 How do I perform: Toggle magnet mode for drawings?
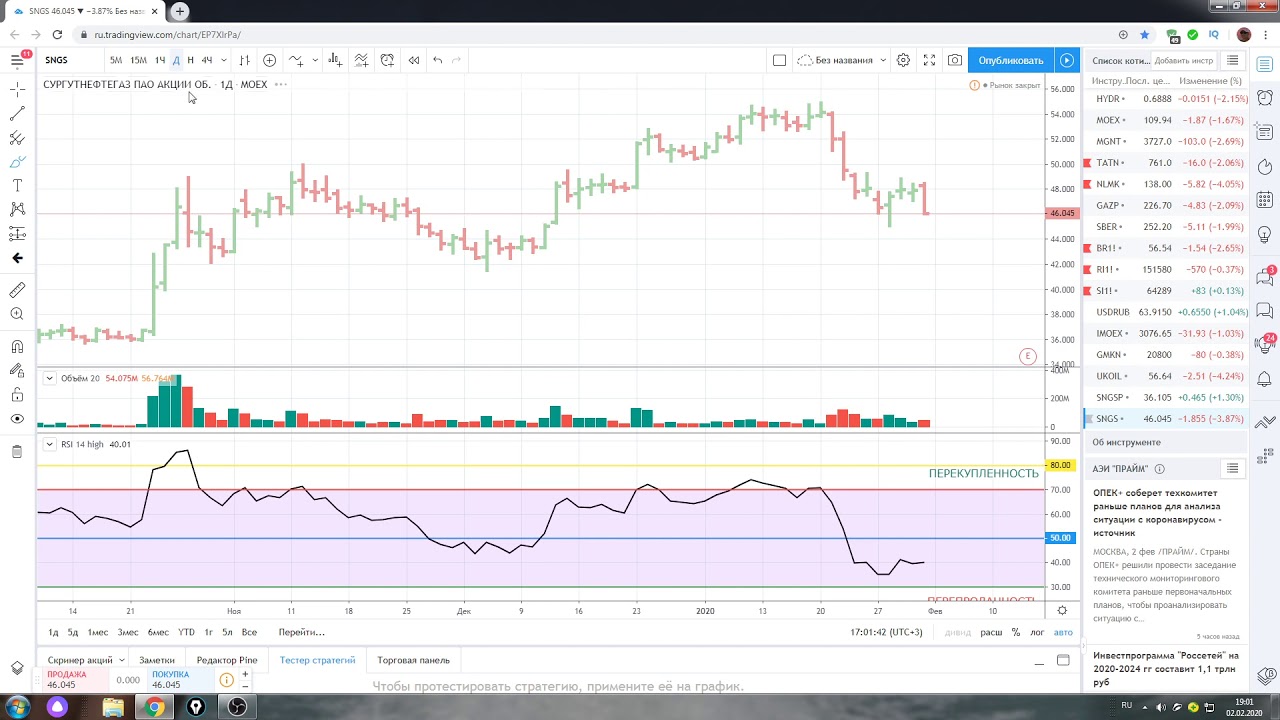tap(17, 347)
